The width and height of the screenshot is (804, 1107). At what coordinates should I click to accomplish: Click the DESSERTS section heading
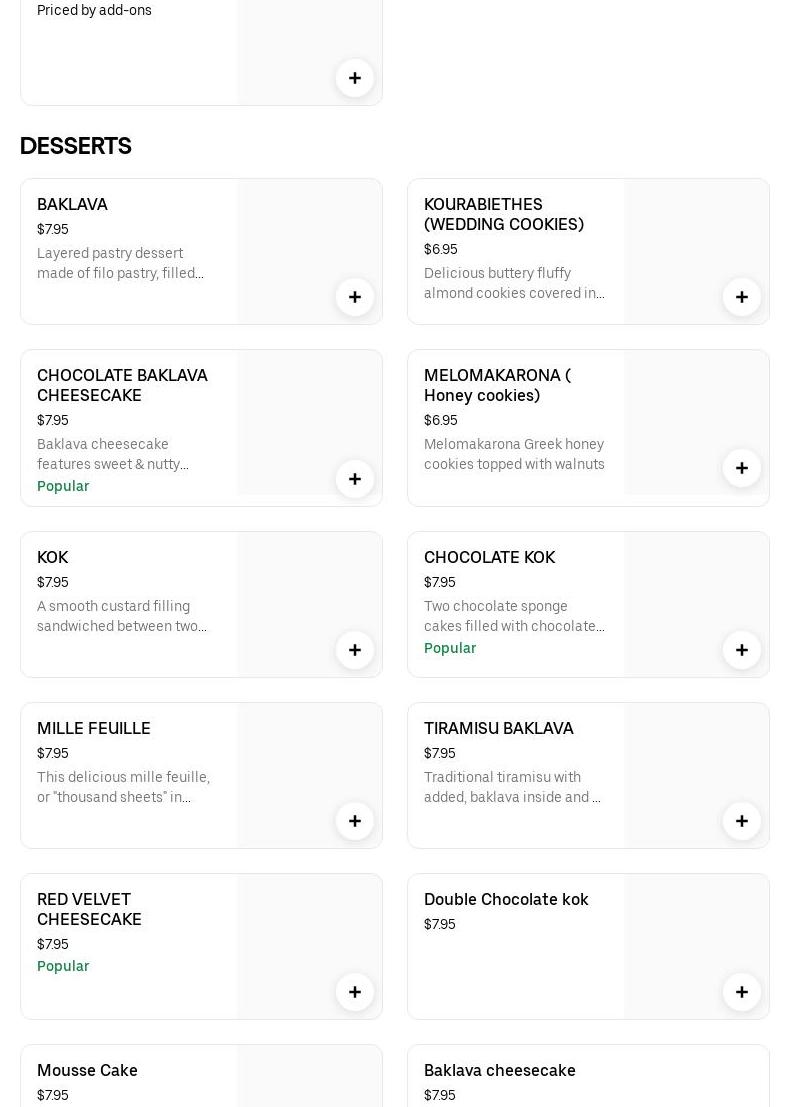[x=76, y=146]
